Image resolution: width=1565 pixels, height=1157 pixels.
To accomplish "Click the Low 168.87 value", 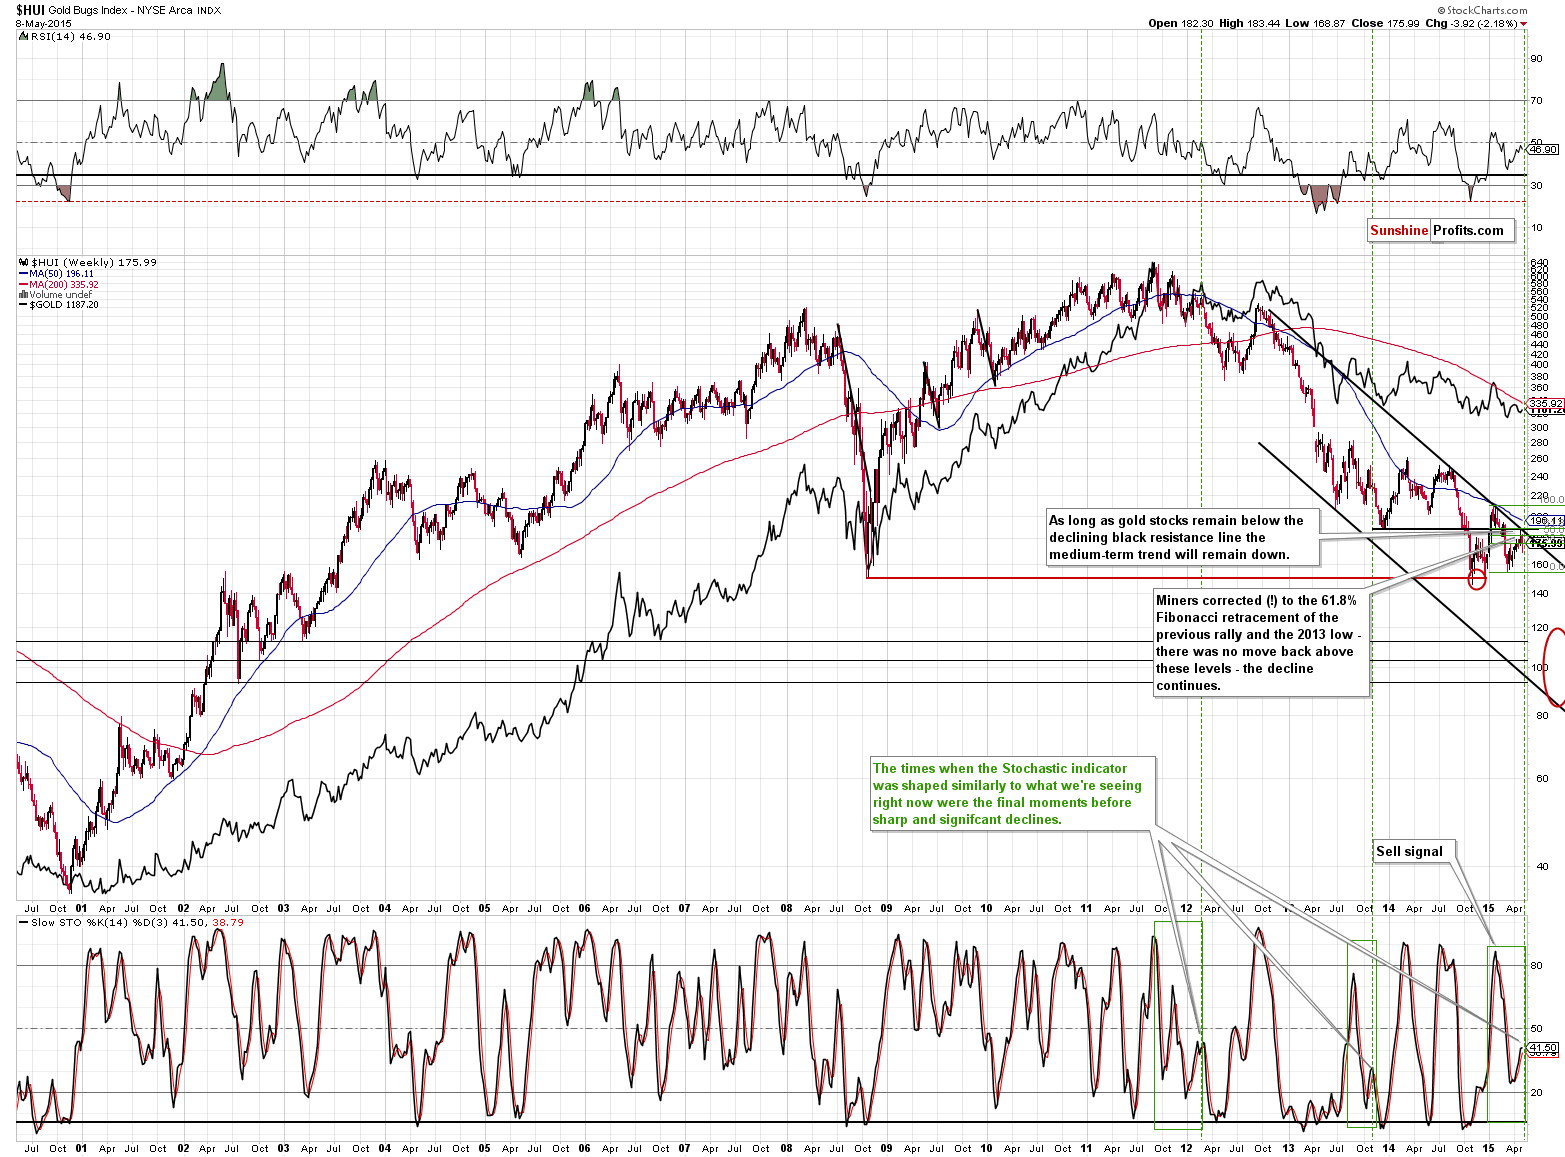I will [1315, 23].
